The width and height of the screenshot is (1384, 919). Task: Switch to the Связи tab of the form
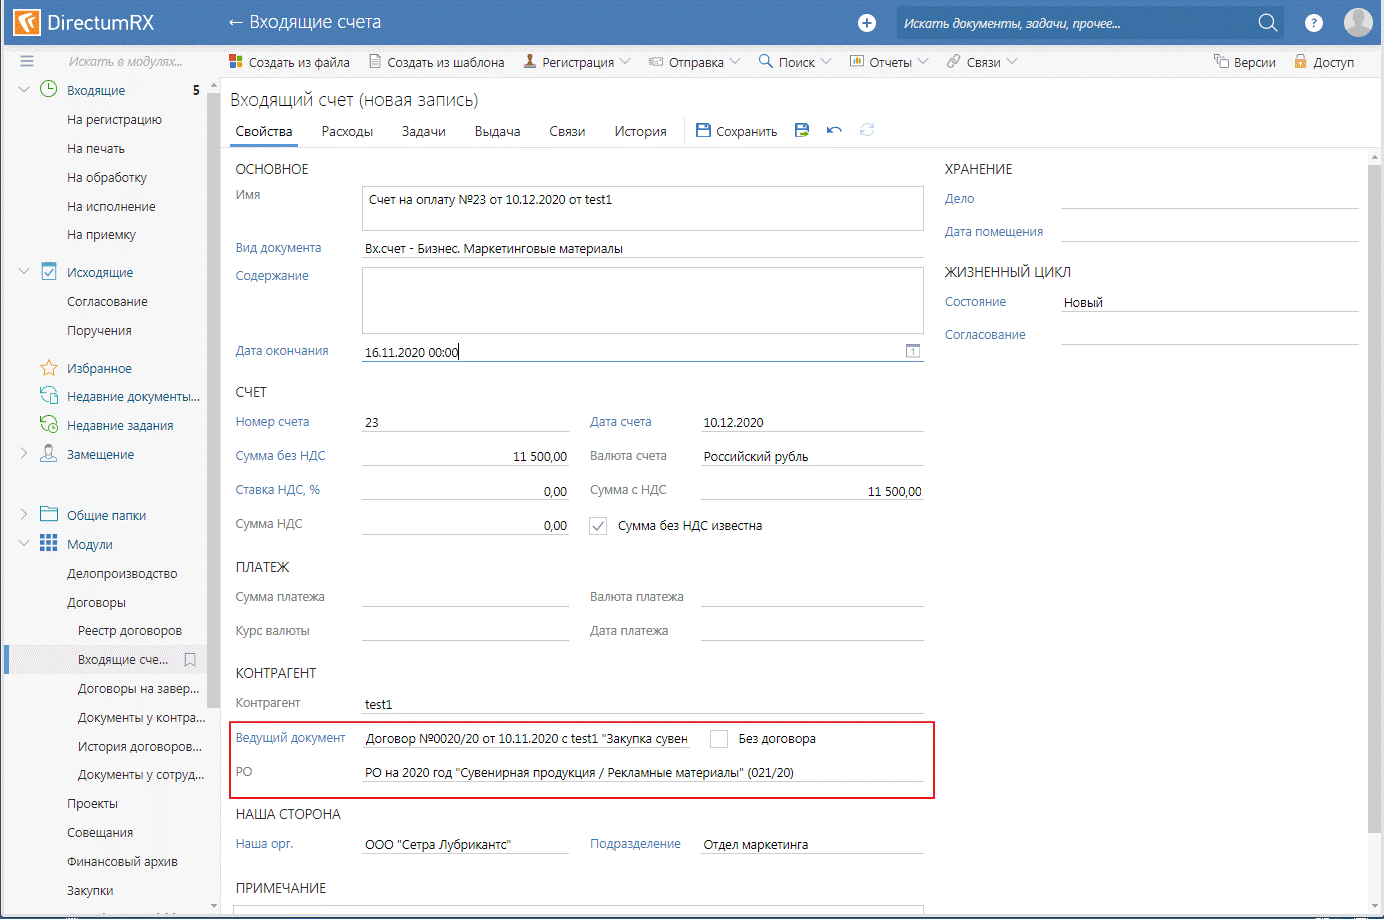click(x=567, y=131)
